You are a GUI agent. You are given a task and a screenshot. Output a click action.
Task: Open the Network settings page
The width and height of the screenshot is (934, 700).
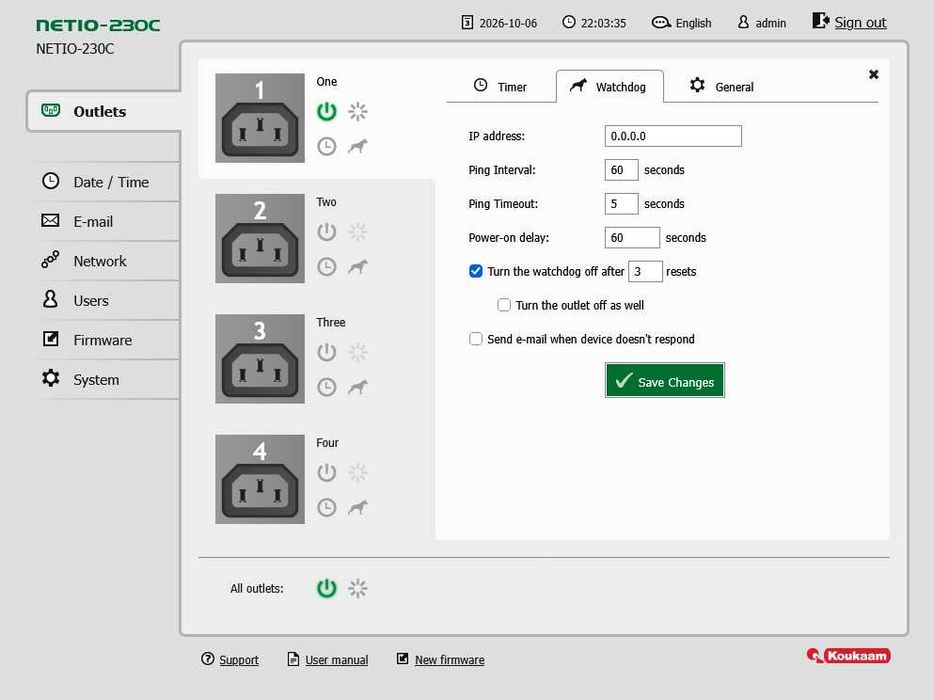pos(107,261)
